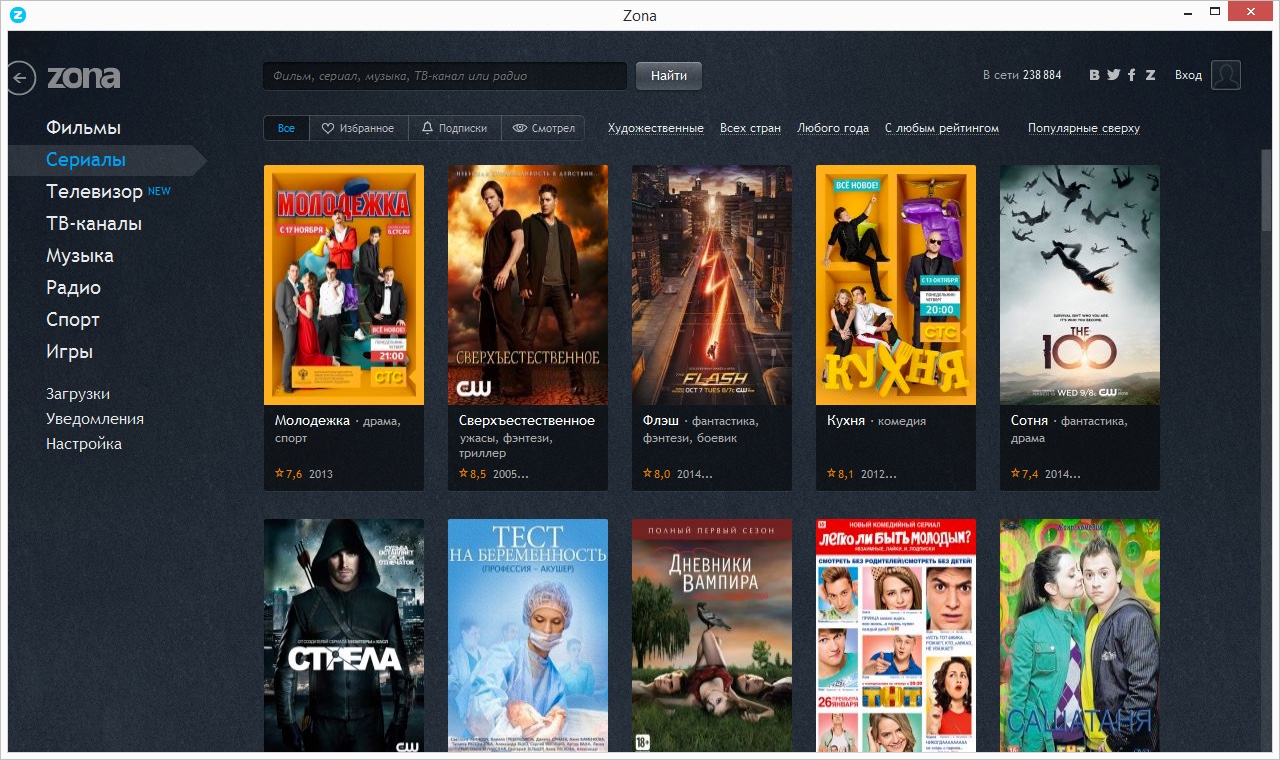Open Уведомления notifications page

coord(95,419)
